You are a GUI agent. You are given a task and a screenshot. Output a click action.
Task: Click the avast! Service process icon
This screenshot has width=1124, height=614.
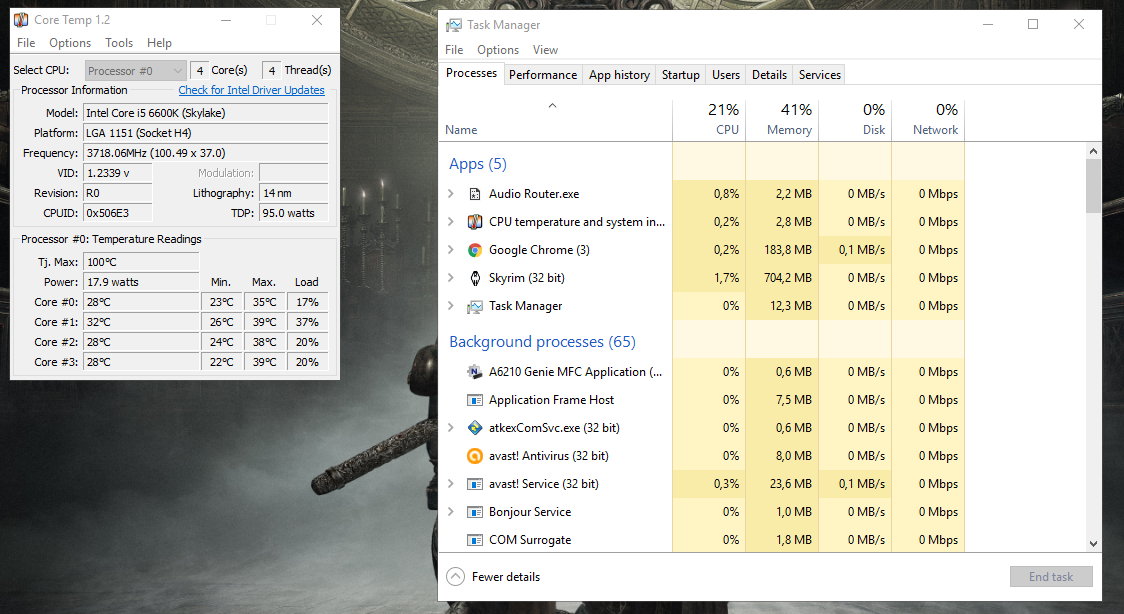point(475,484)
